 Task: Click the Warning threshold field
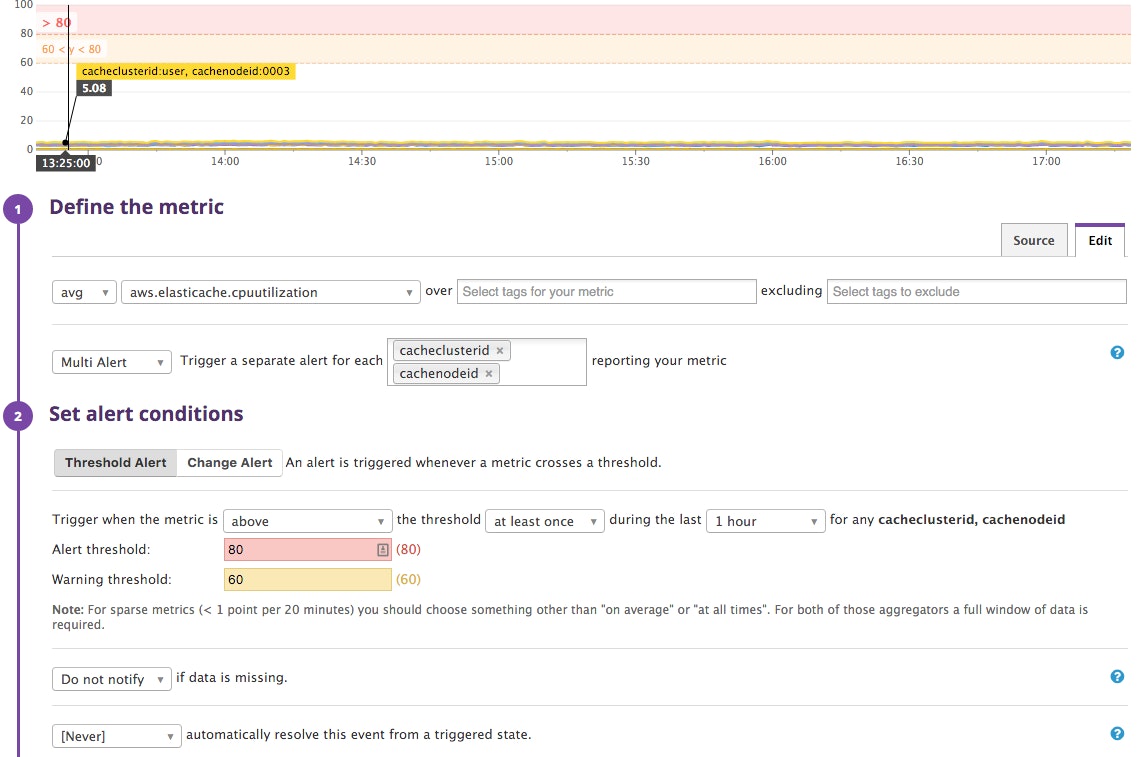308,580
